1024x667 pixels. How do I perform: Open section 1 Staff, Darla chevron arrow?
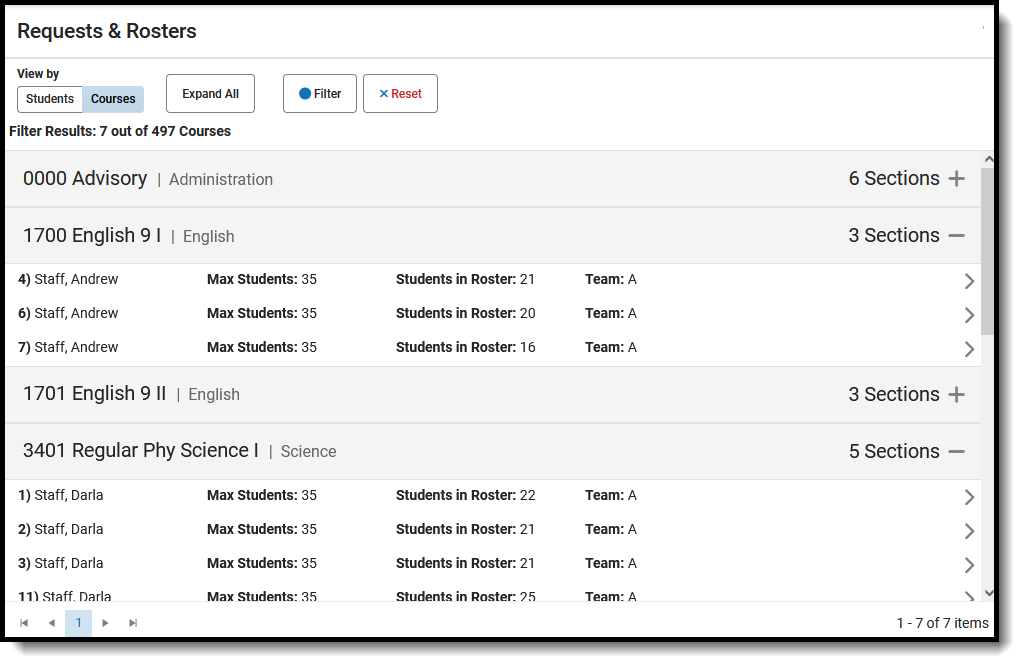pyautogui.click(x=968, y=497)
